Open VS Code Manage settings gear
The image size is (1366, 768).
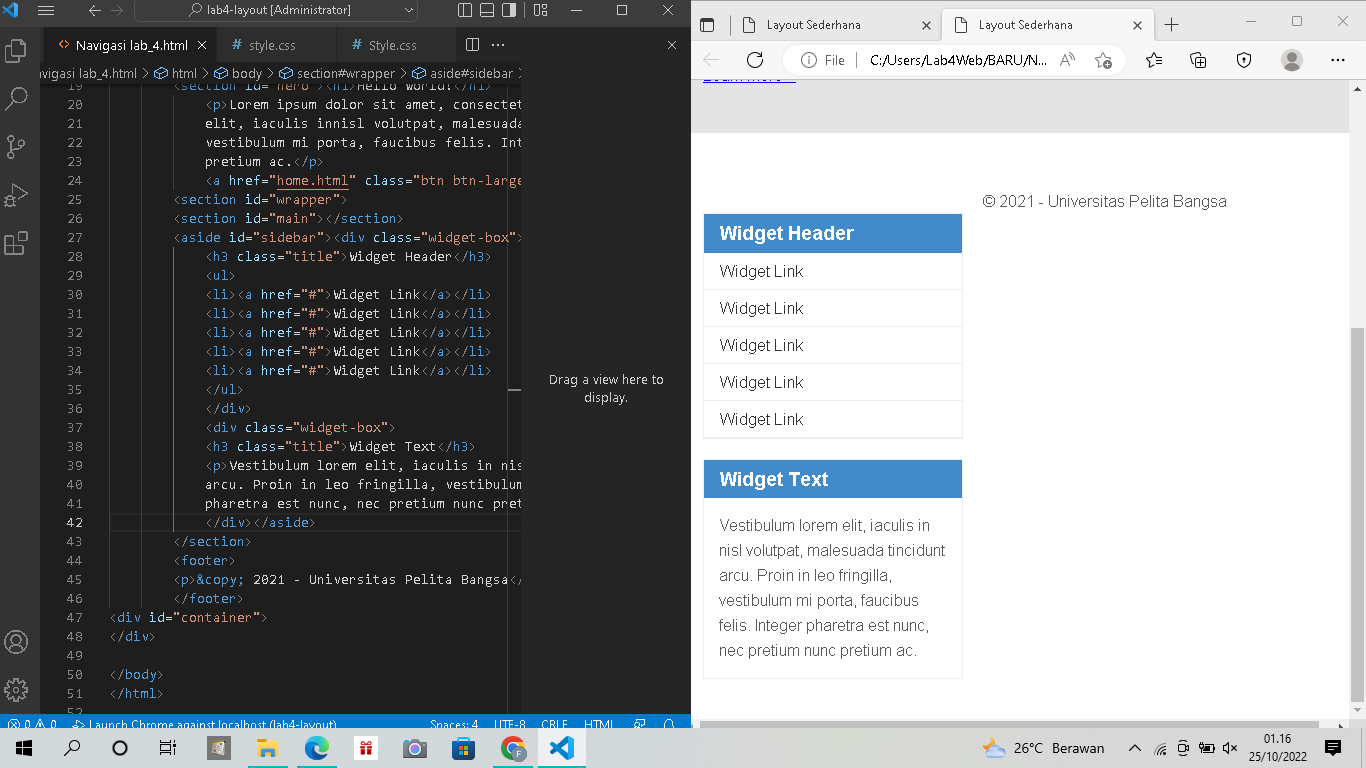click(x=16, y=690)
